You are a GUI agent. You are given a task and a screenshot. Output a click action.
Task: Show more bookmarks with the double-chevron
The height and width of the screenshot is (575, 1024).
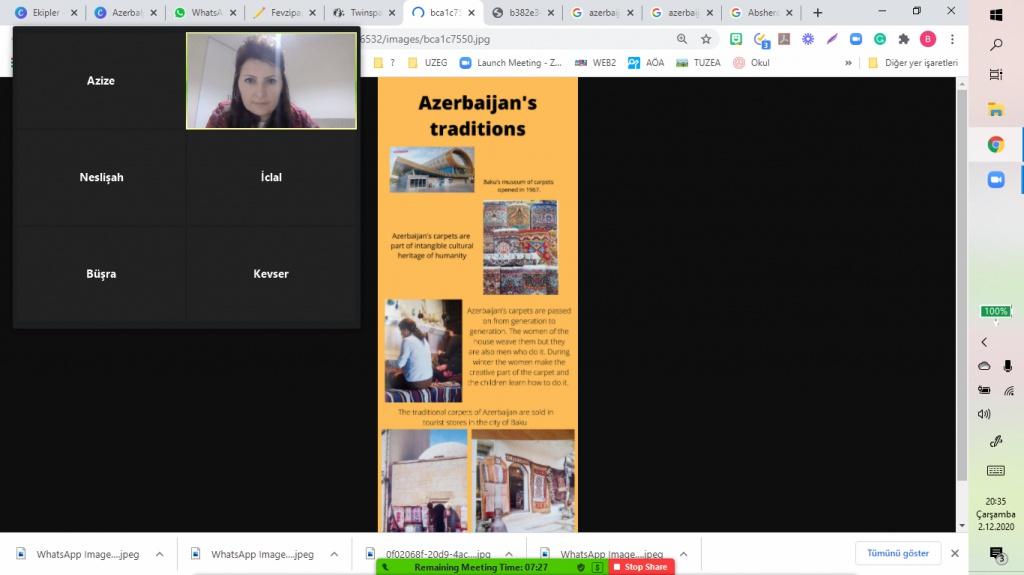point(849,62)
